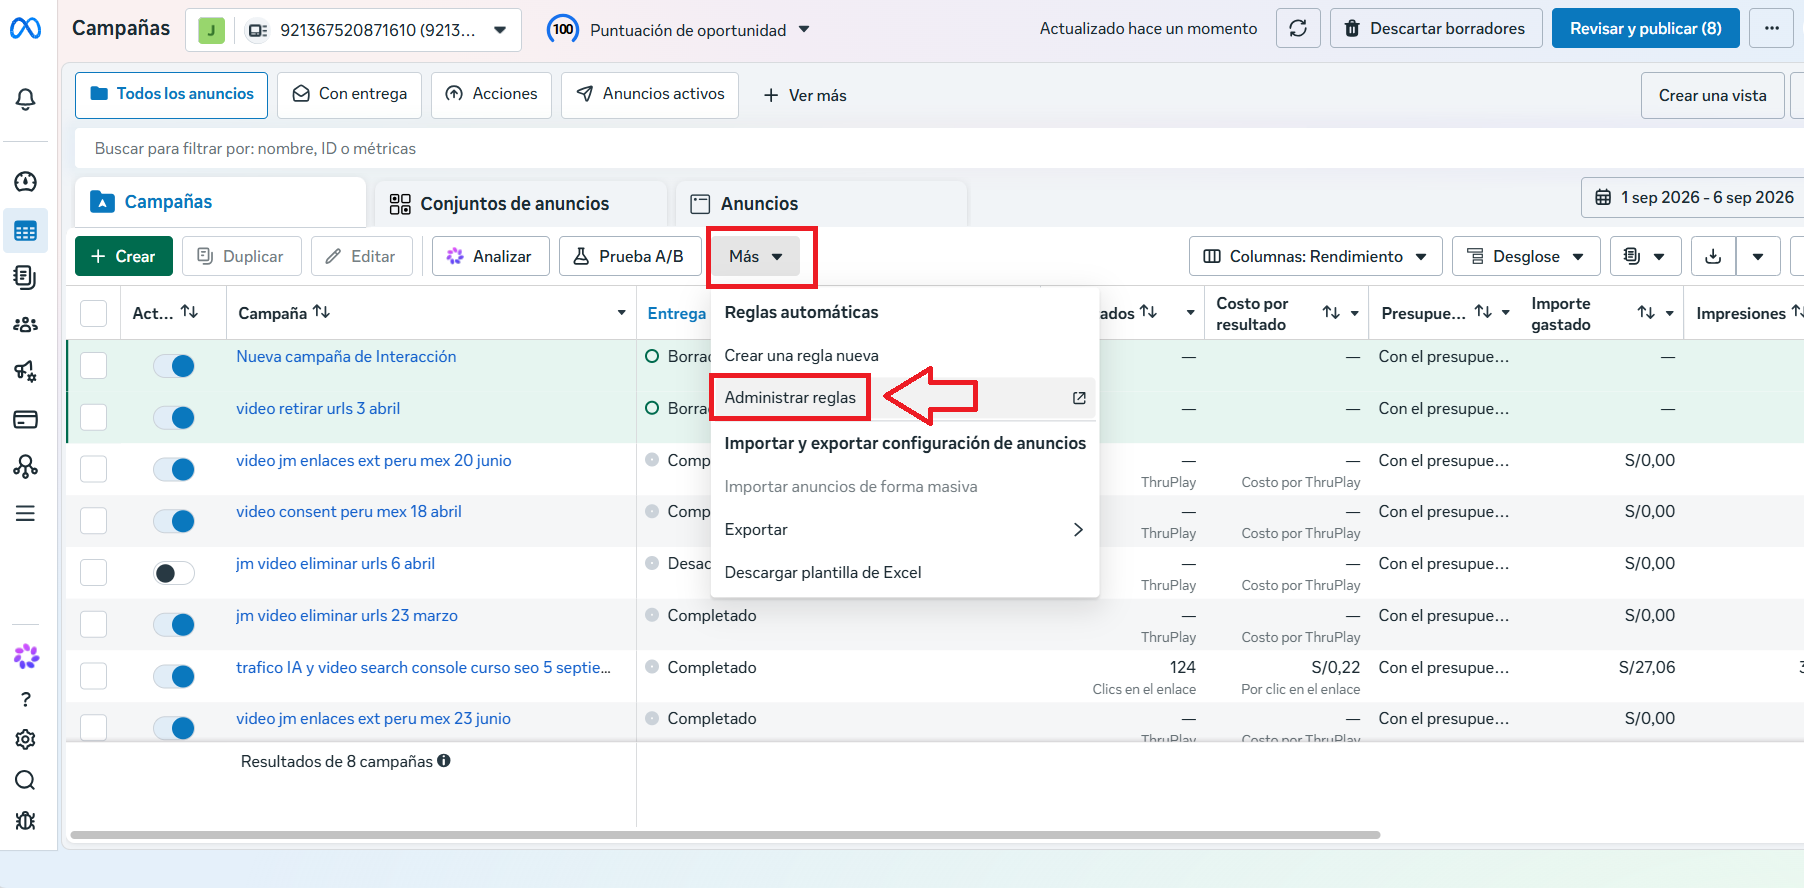The height and width of the screenshot is (888, 1804).
Task: Open the trafico IA y video search console campaign link
Action: (423, 667)
